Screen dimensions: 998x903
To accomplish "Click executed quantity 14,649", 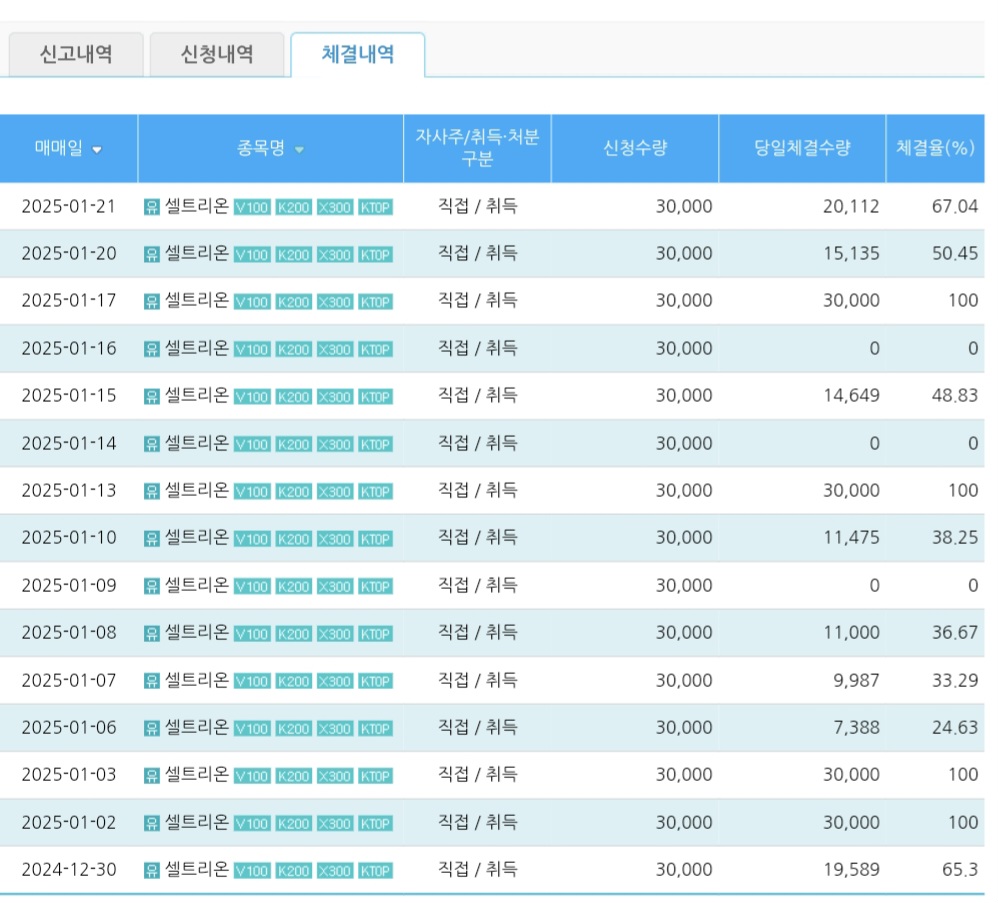I will point(851,396).
